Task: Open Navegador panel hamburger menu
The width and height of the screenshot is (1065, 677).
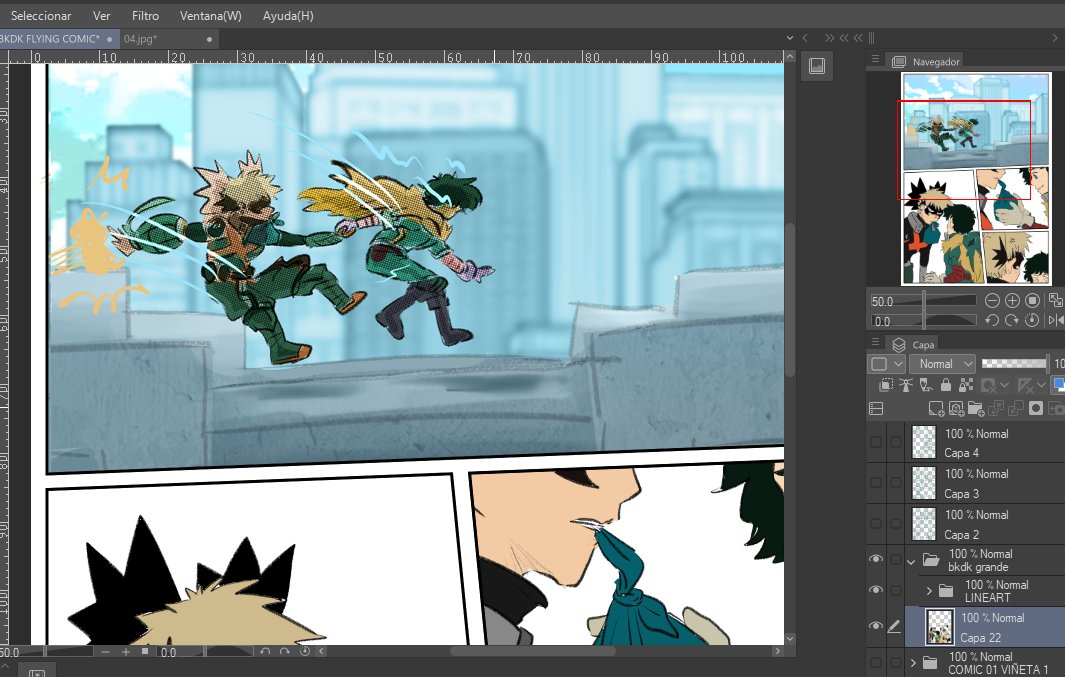Action: point(875,60)
